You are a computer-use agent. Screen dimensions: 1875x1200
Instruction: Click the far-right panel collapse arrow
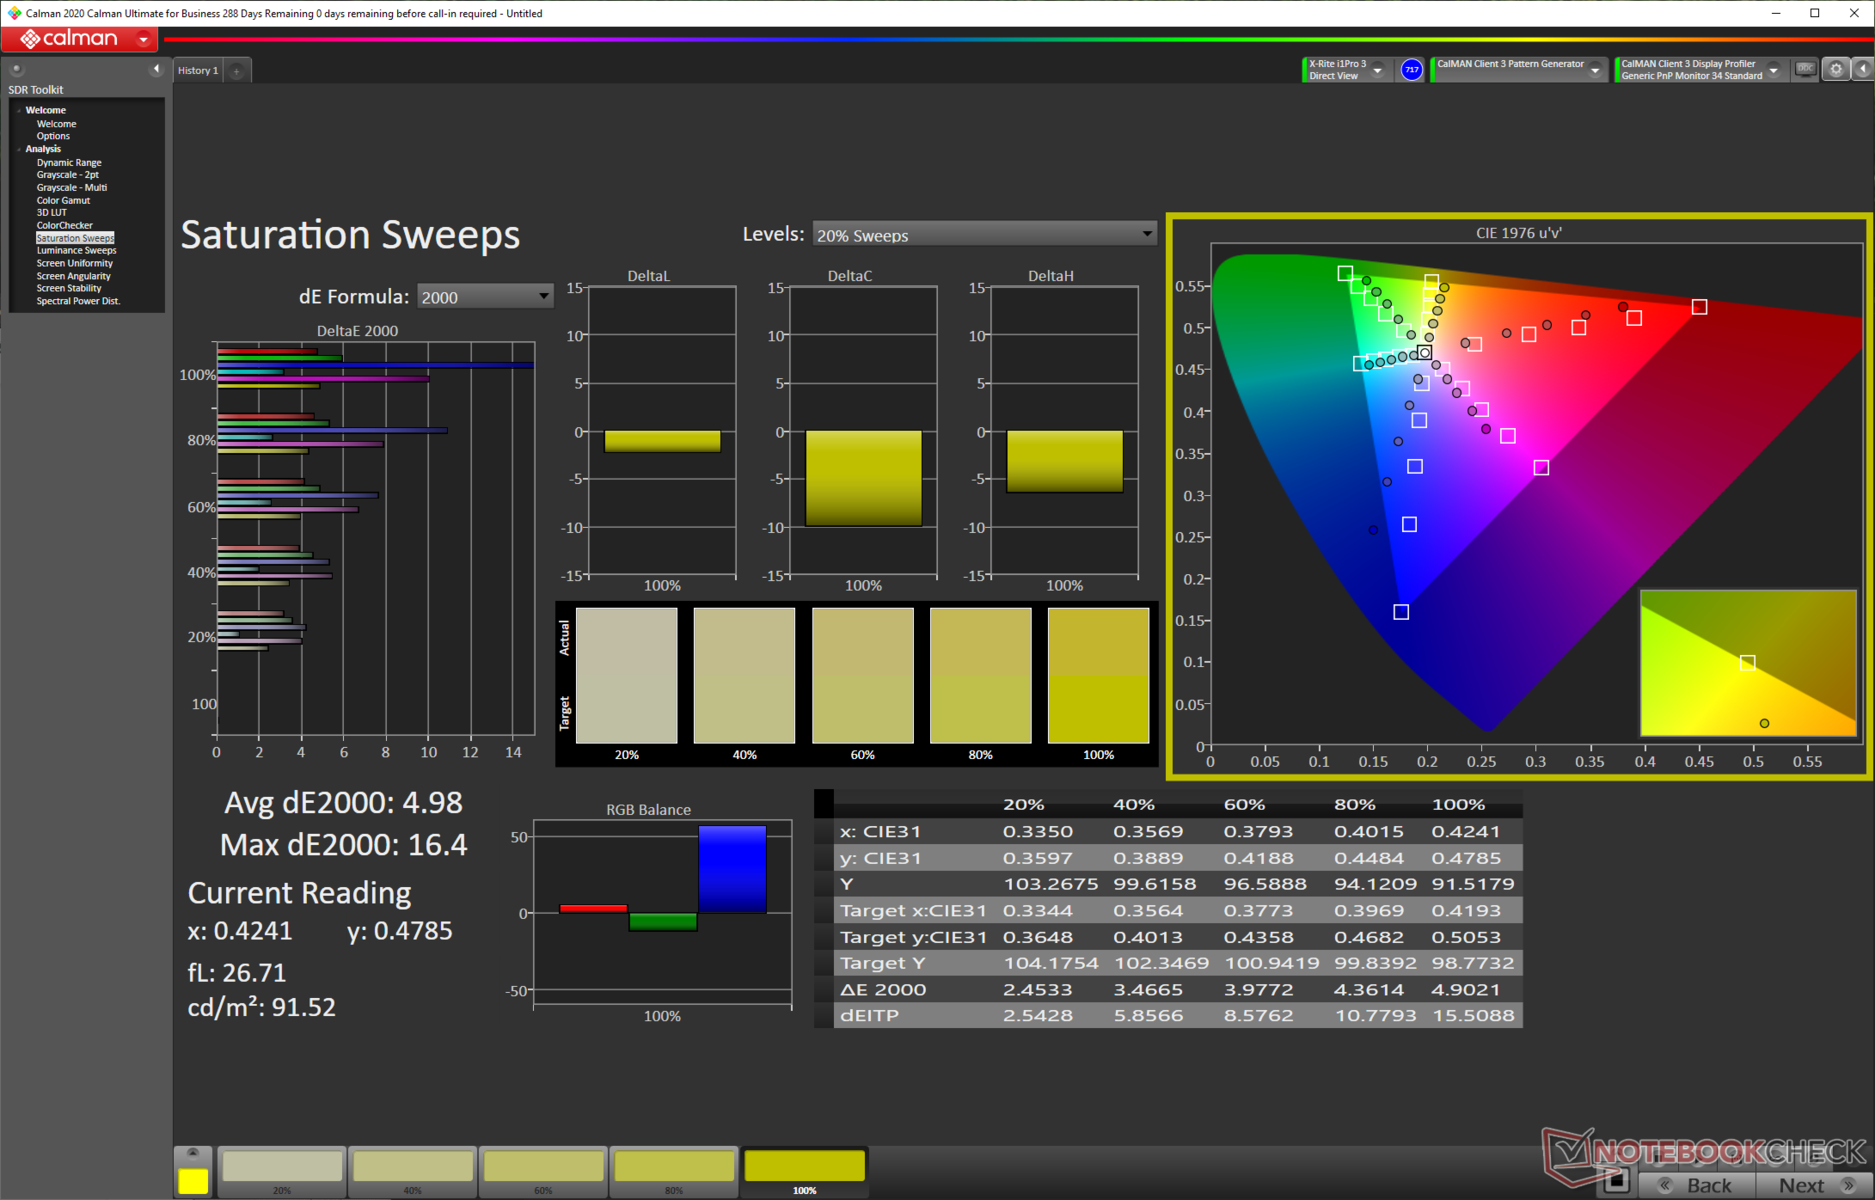[1863, 69]
